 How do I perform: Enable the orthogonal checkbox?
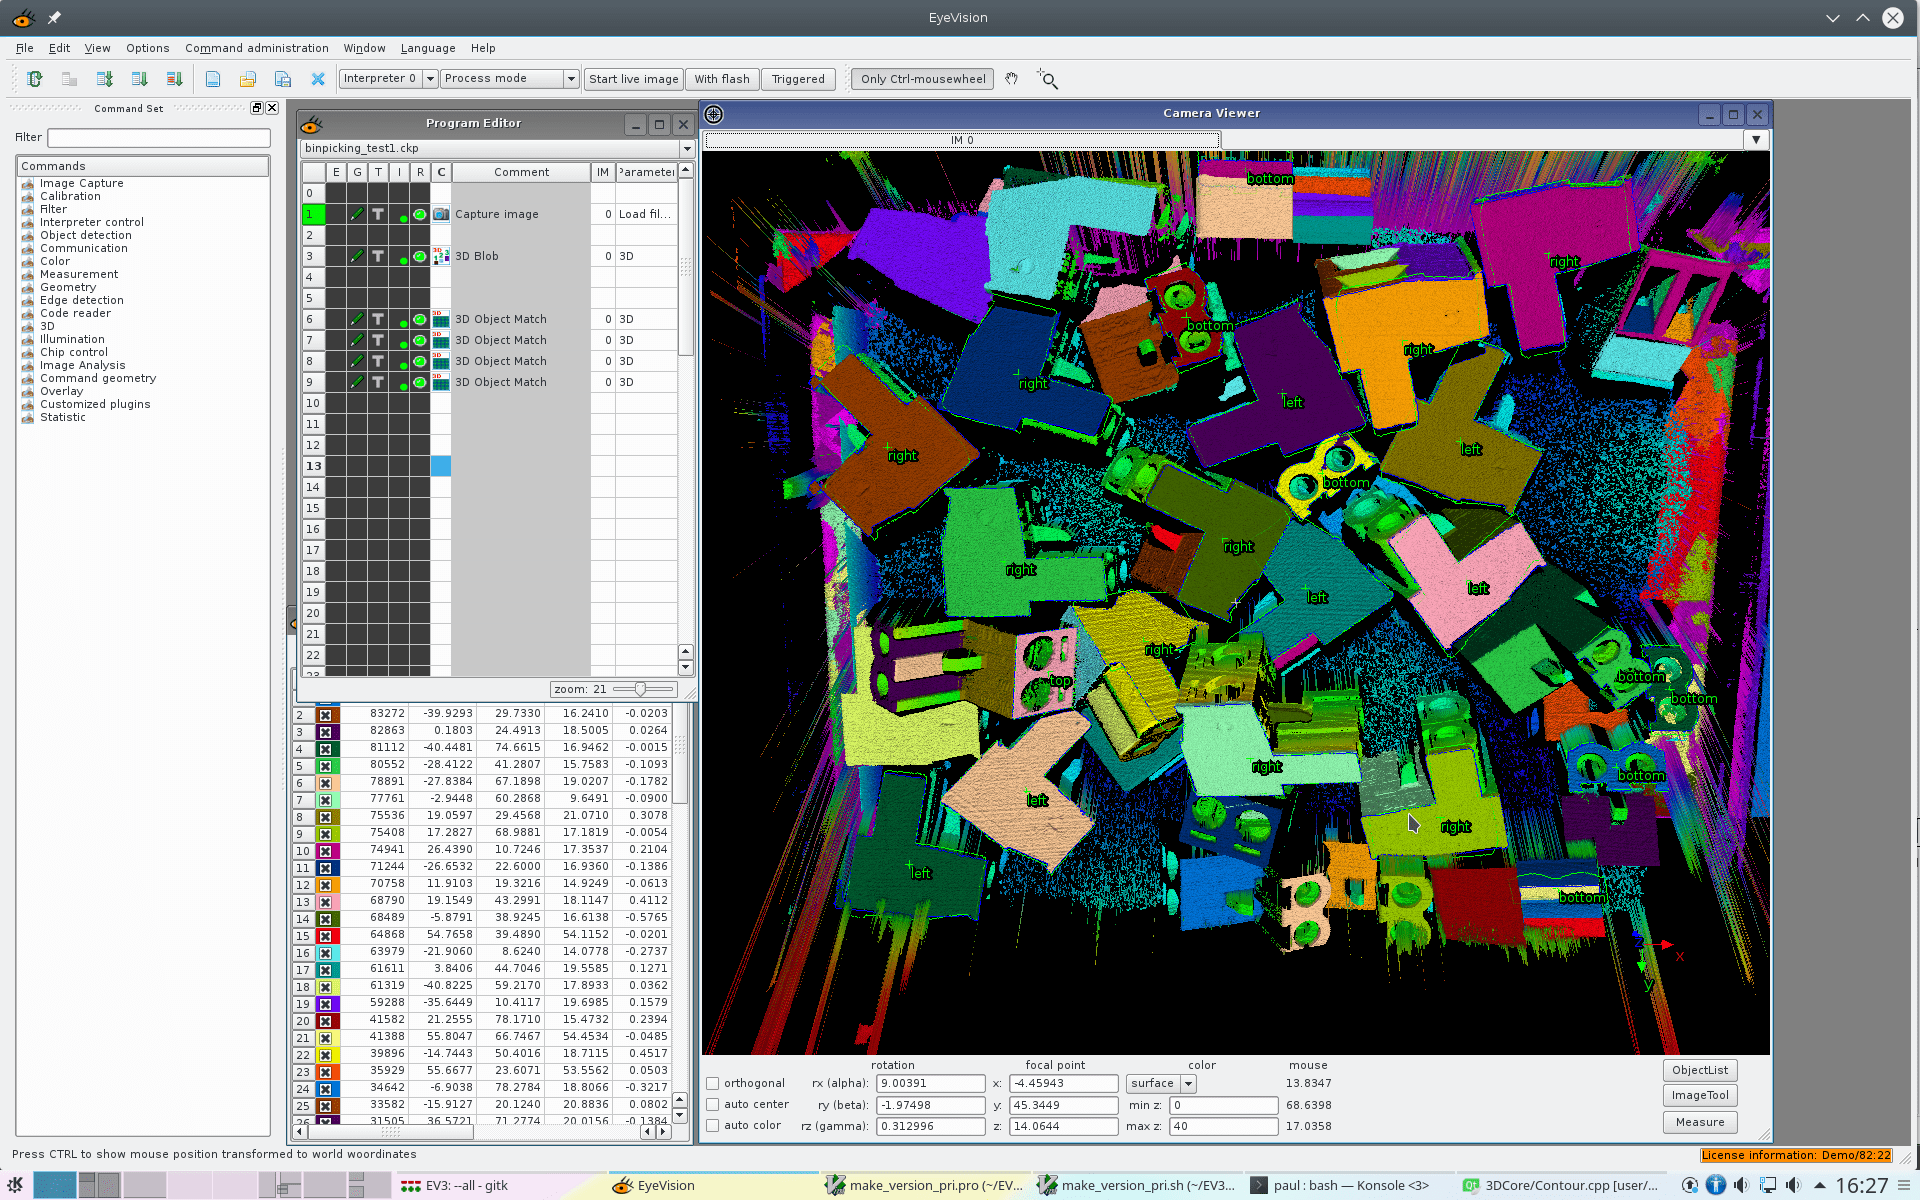pos(713,1083)
